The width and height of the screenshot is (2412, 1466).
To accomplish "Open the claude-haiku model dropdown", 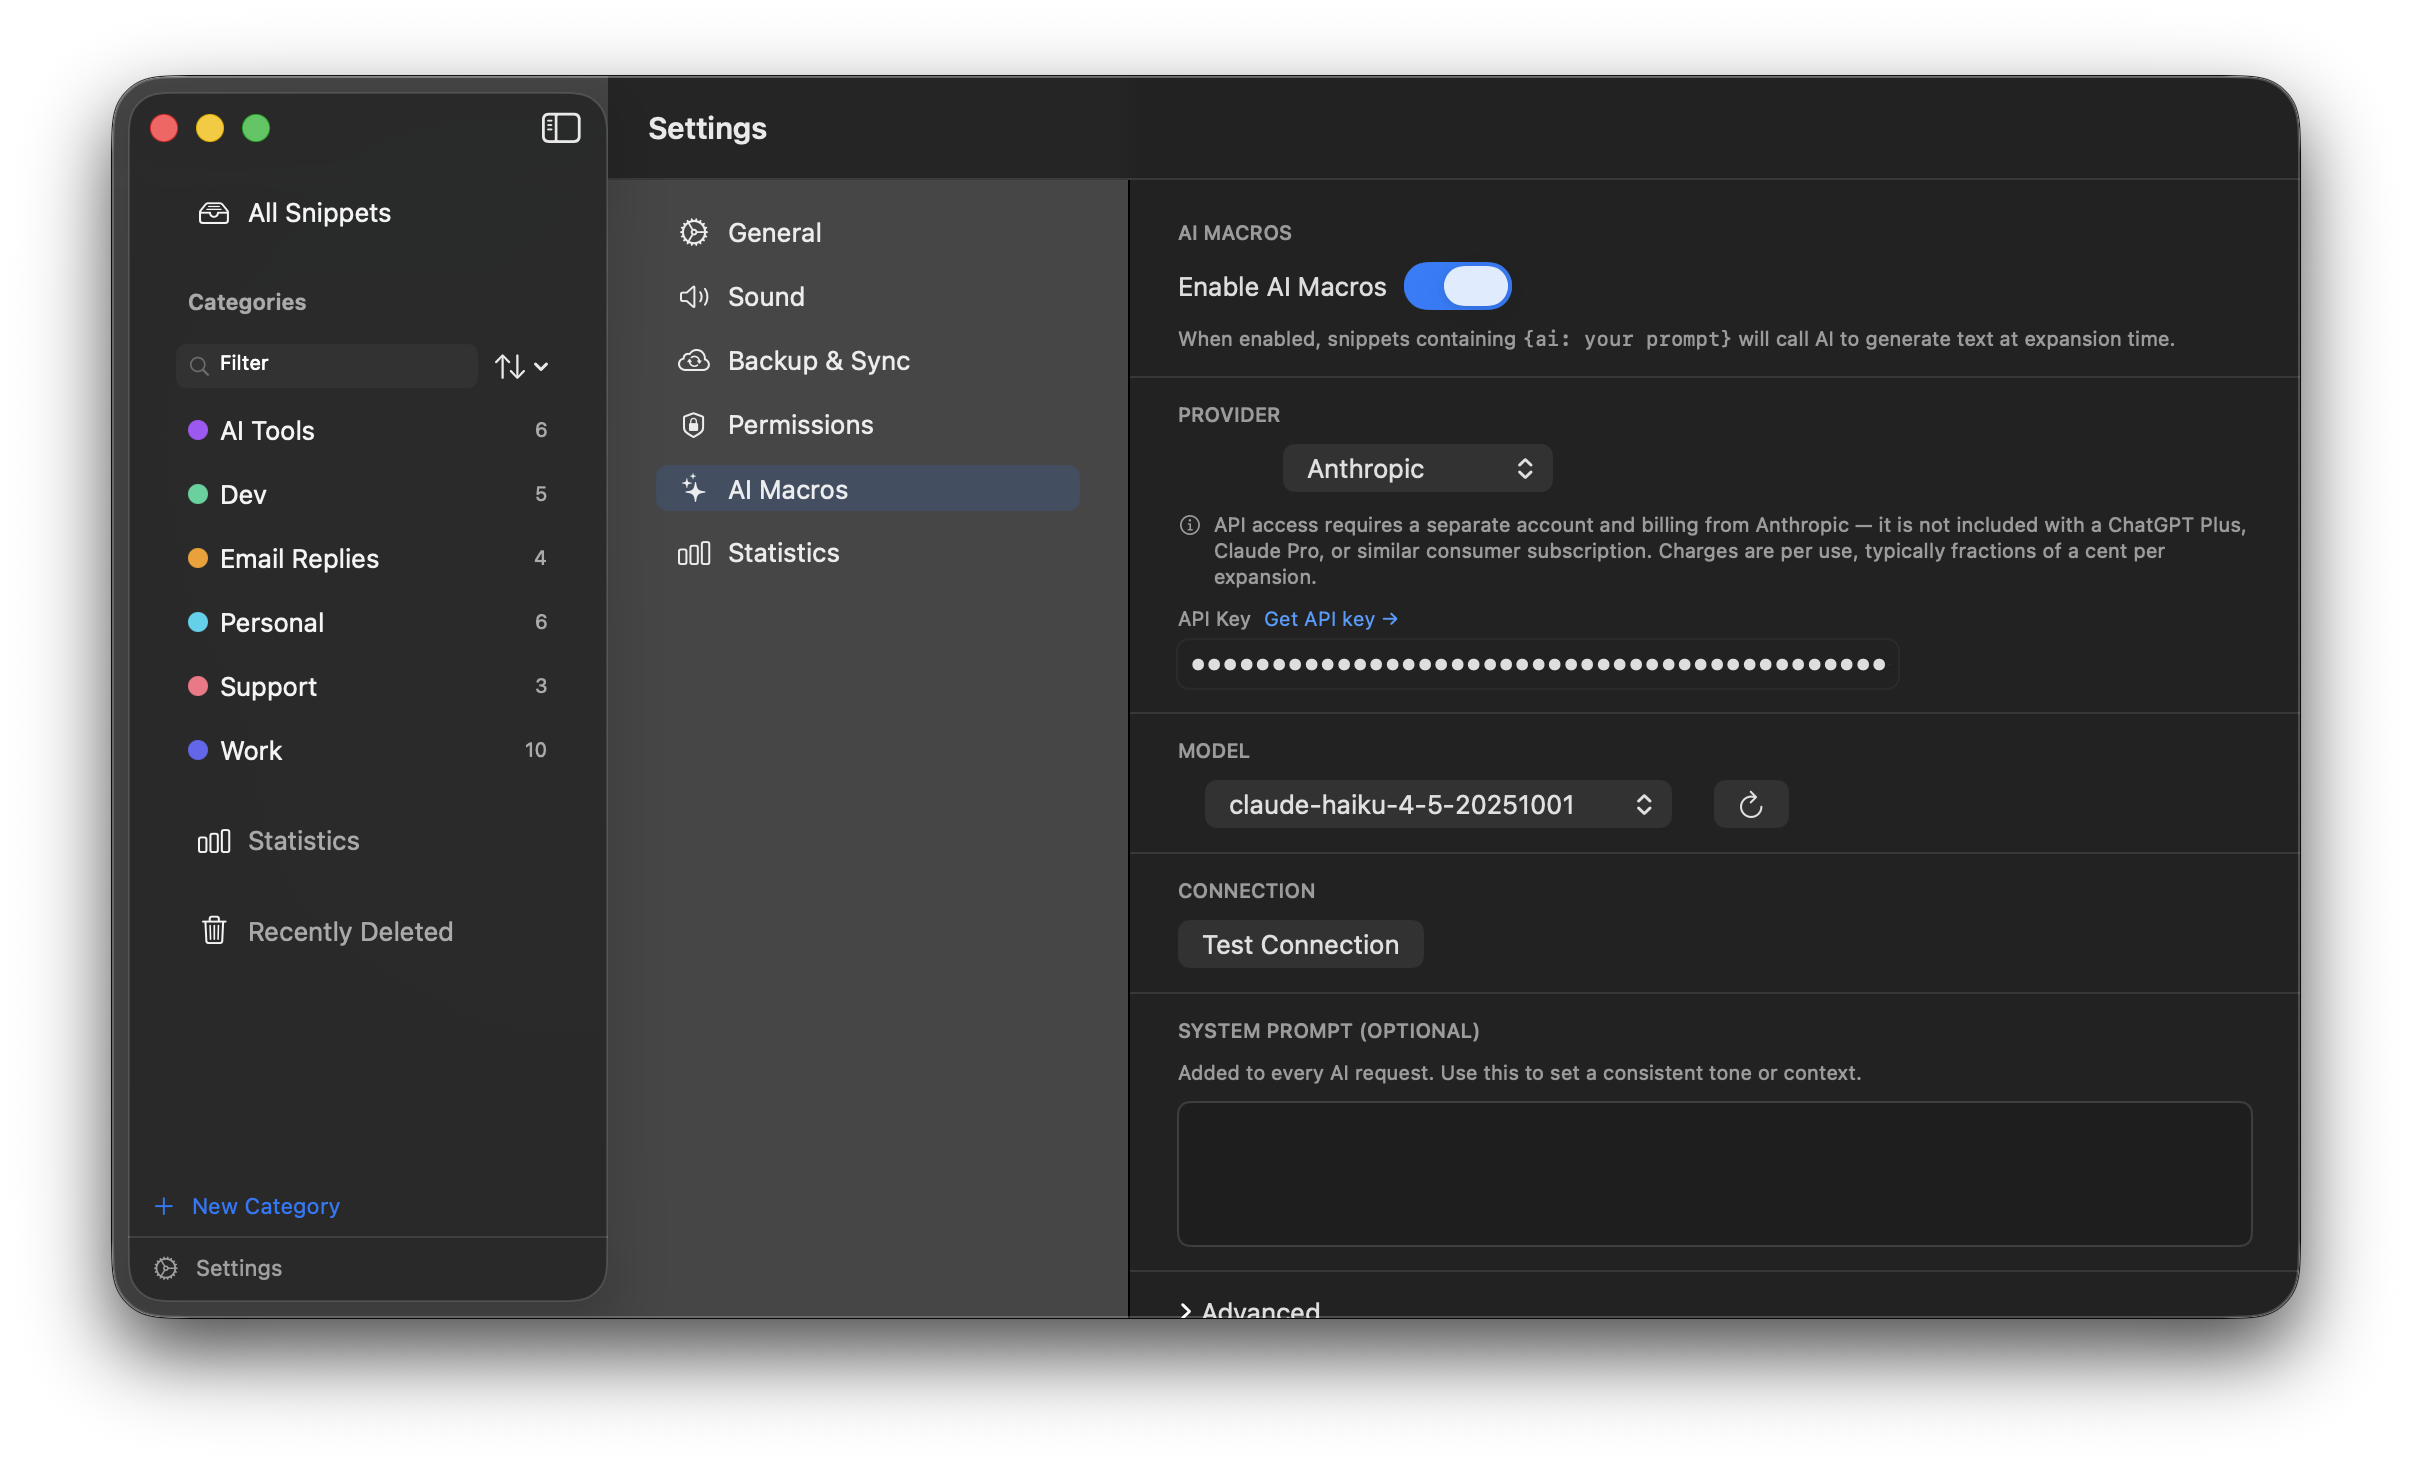I will tap(1438, 805).
